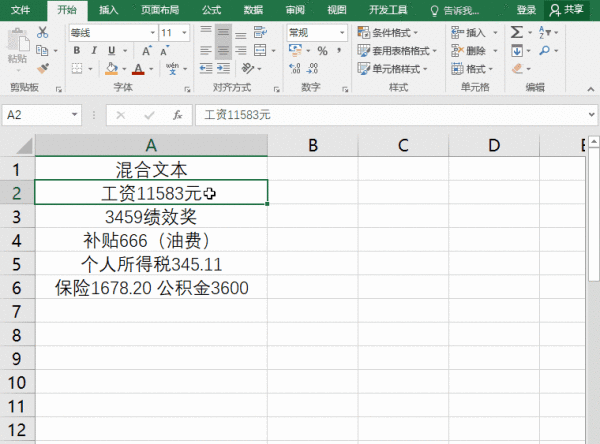Viewport: 600px width, 444px height.
Task: Center text horizontally
Action: (223, 50)
